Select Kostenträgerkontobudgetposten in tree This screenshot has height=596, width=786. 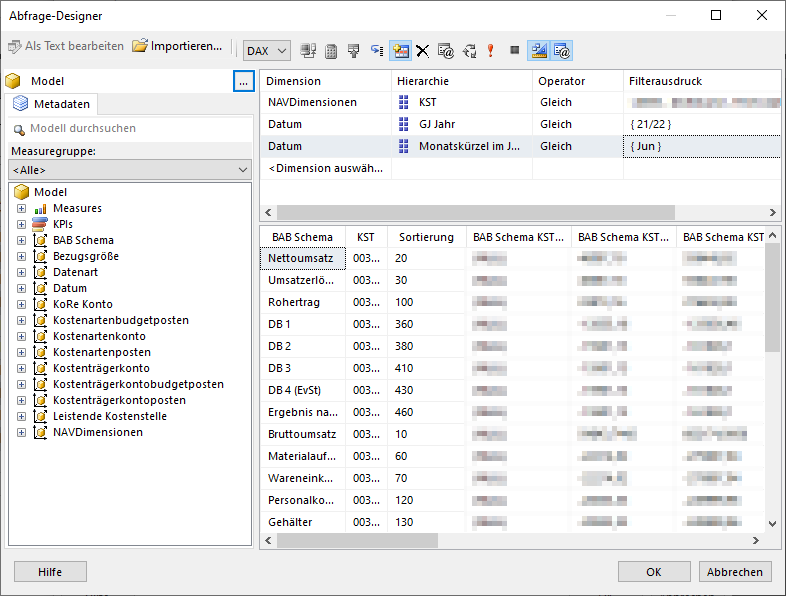138,384
